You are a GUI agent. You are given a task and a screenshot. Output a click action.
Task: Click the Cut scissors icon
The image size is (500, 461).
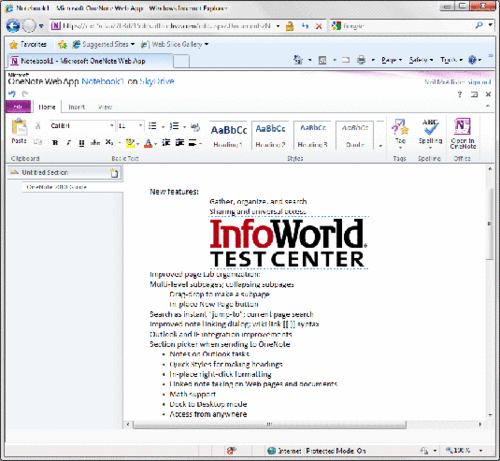[38, 126]
